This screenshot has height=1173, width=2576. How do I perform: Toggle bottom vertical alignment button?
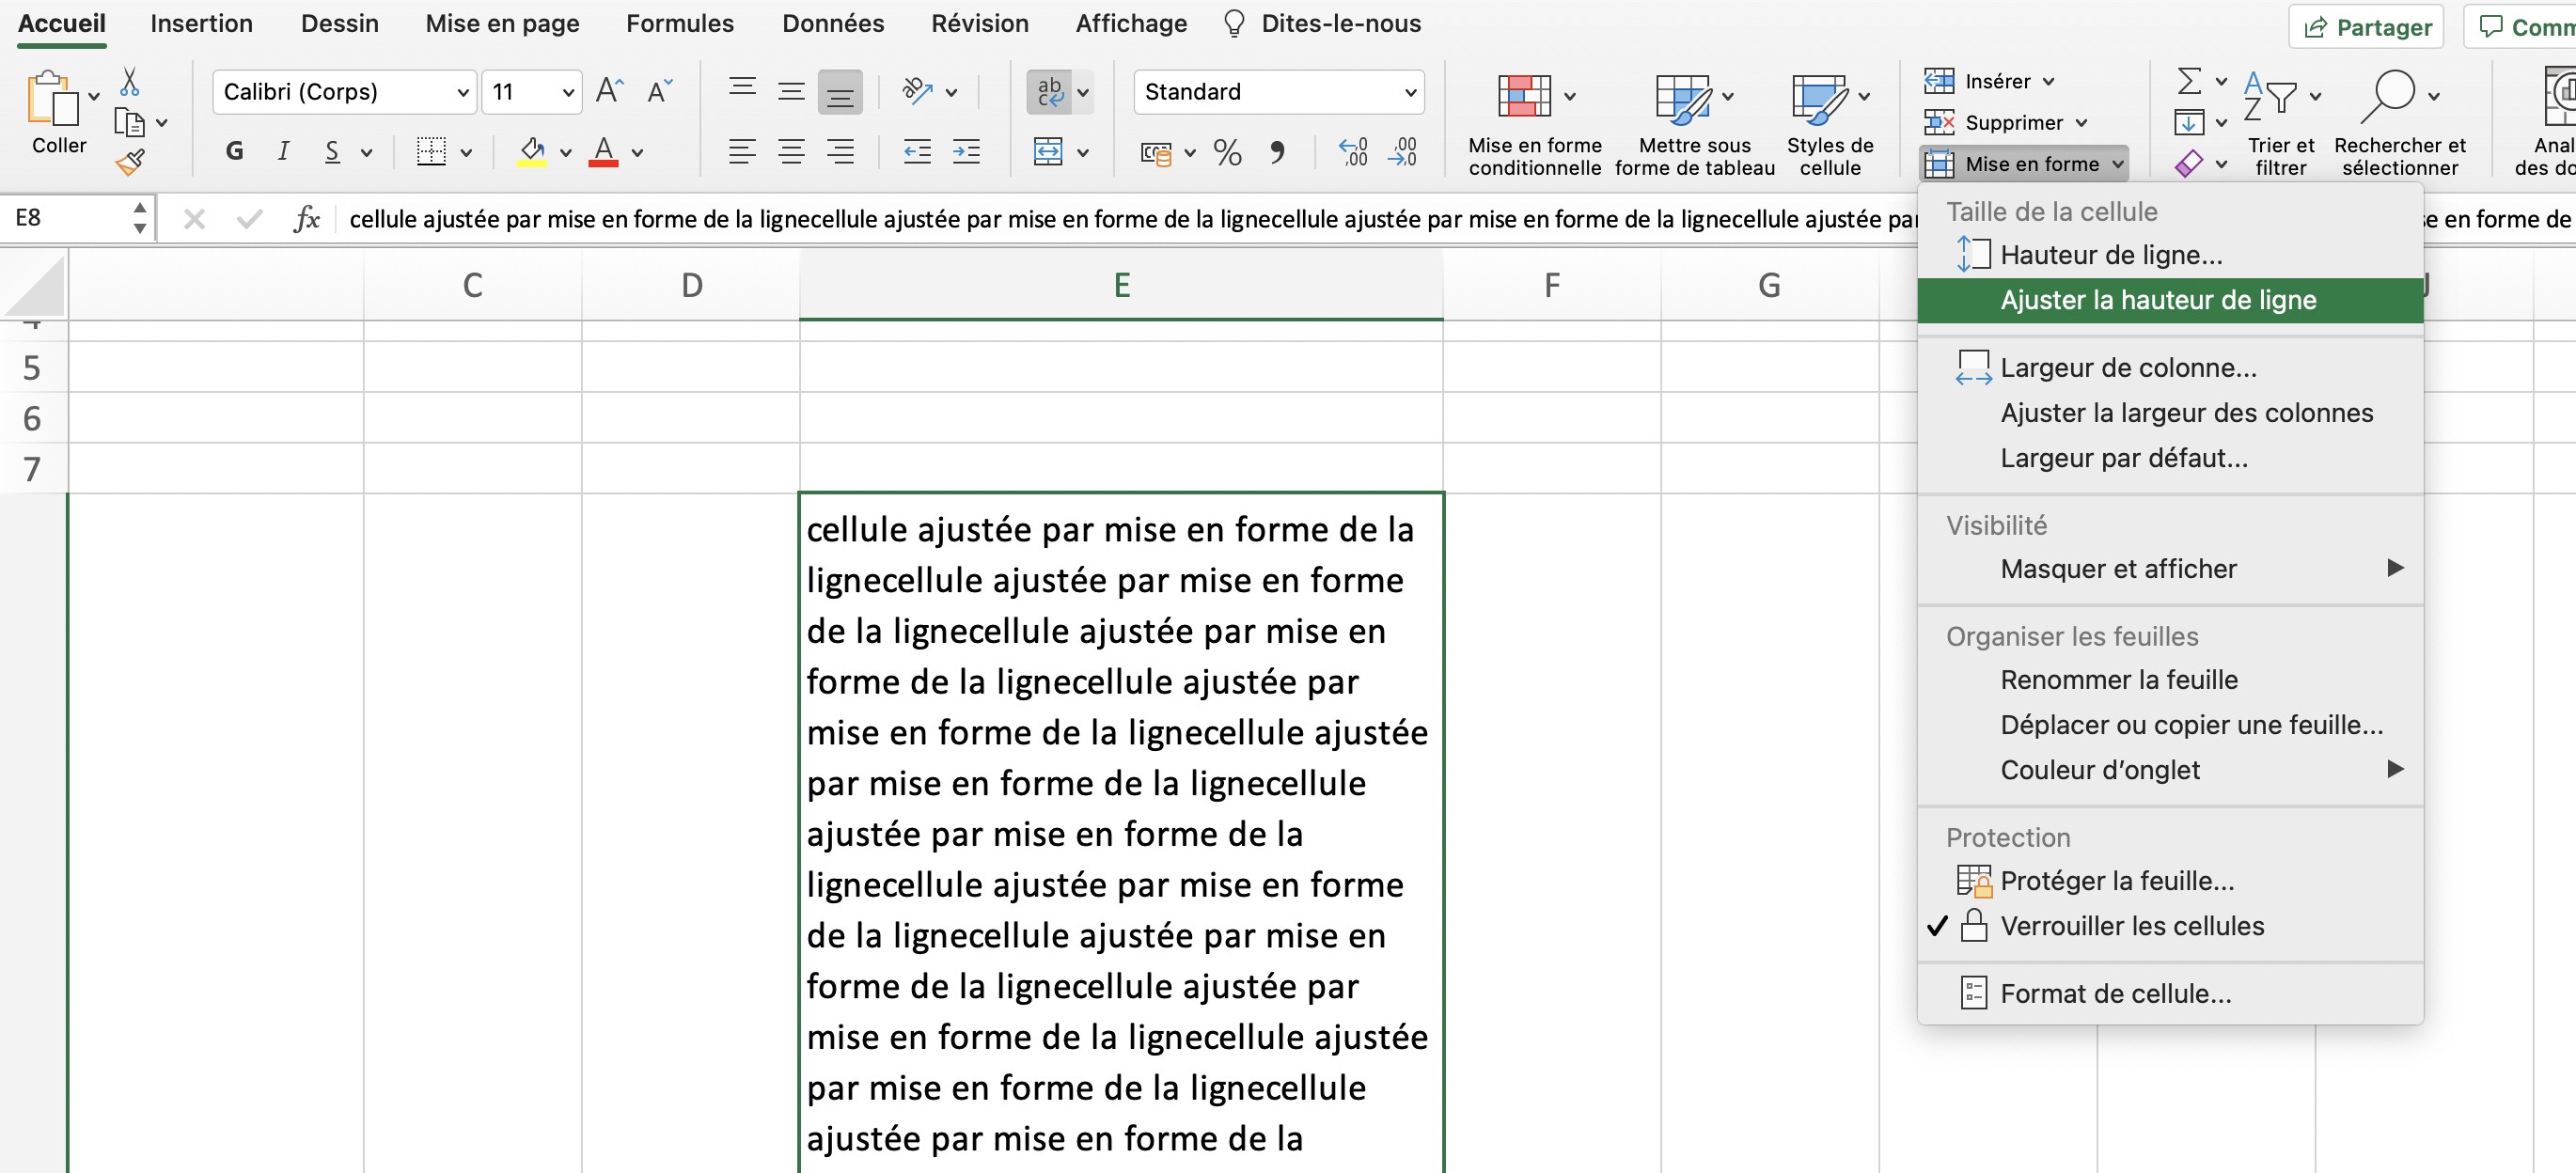[x=840, y=92]
